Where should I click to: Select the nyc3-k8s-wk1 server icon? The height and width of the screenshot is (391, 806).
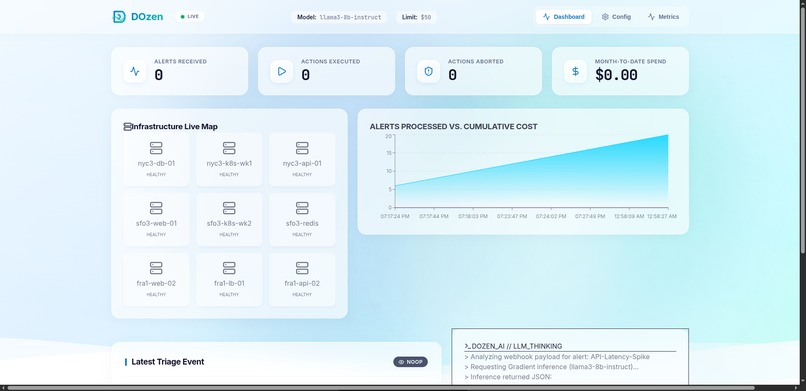(229, 148)
